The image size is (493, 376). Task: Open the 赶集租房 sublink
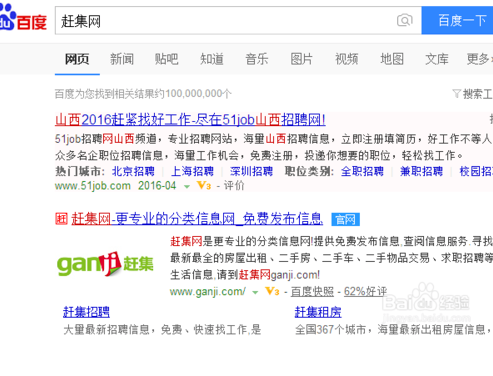point(318,312)
